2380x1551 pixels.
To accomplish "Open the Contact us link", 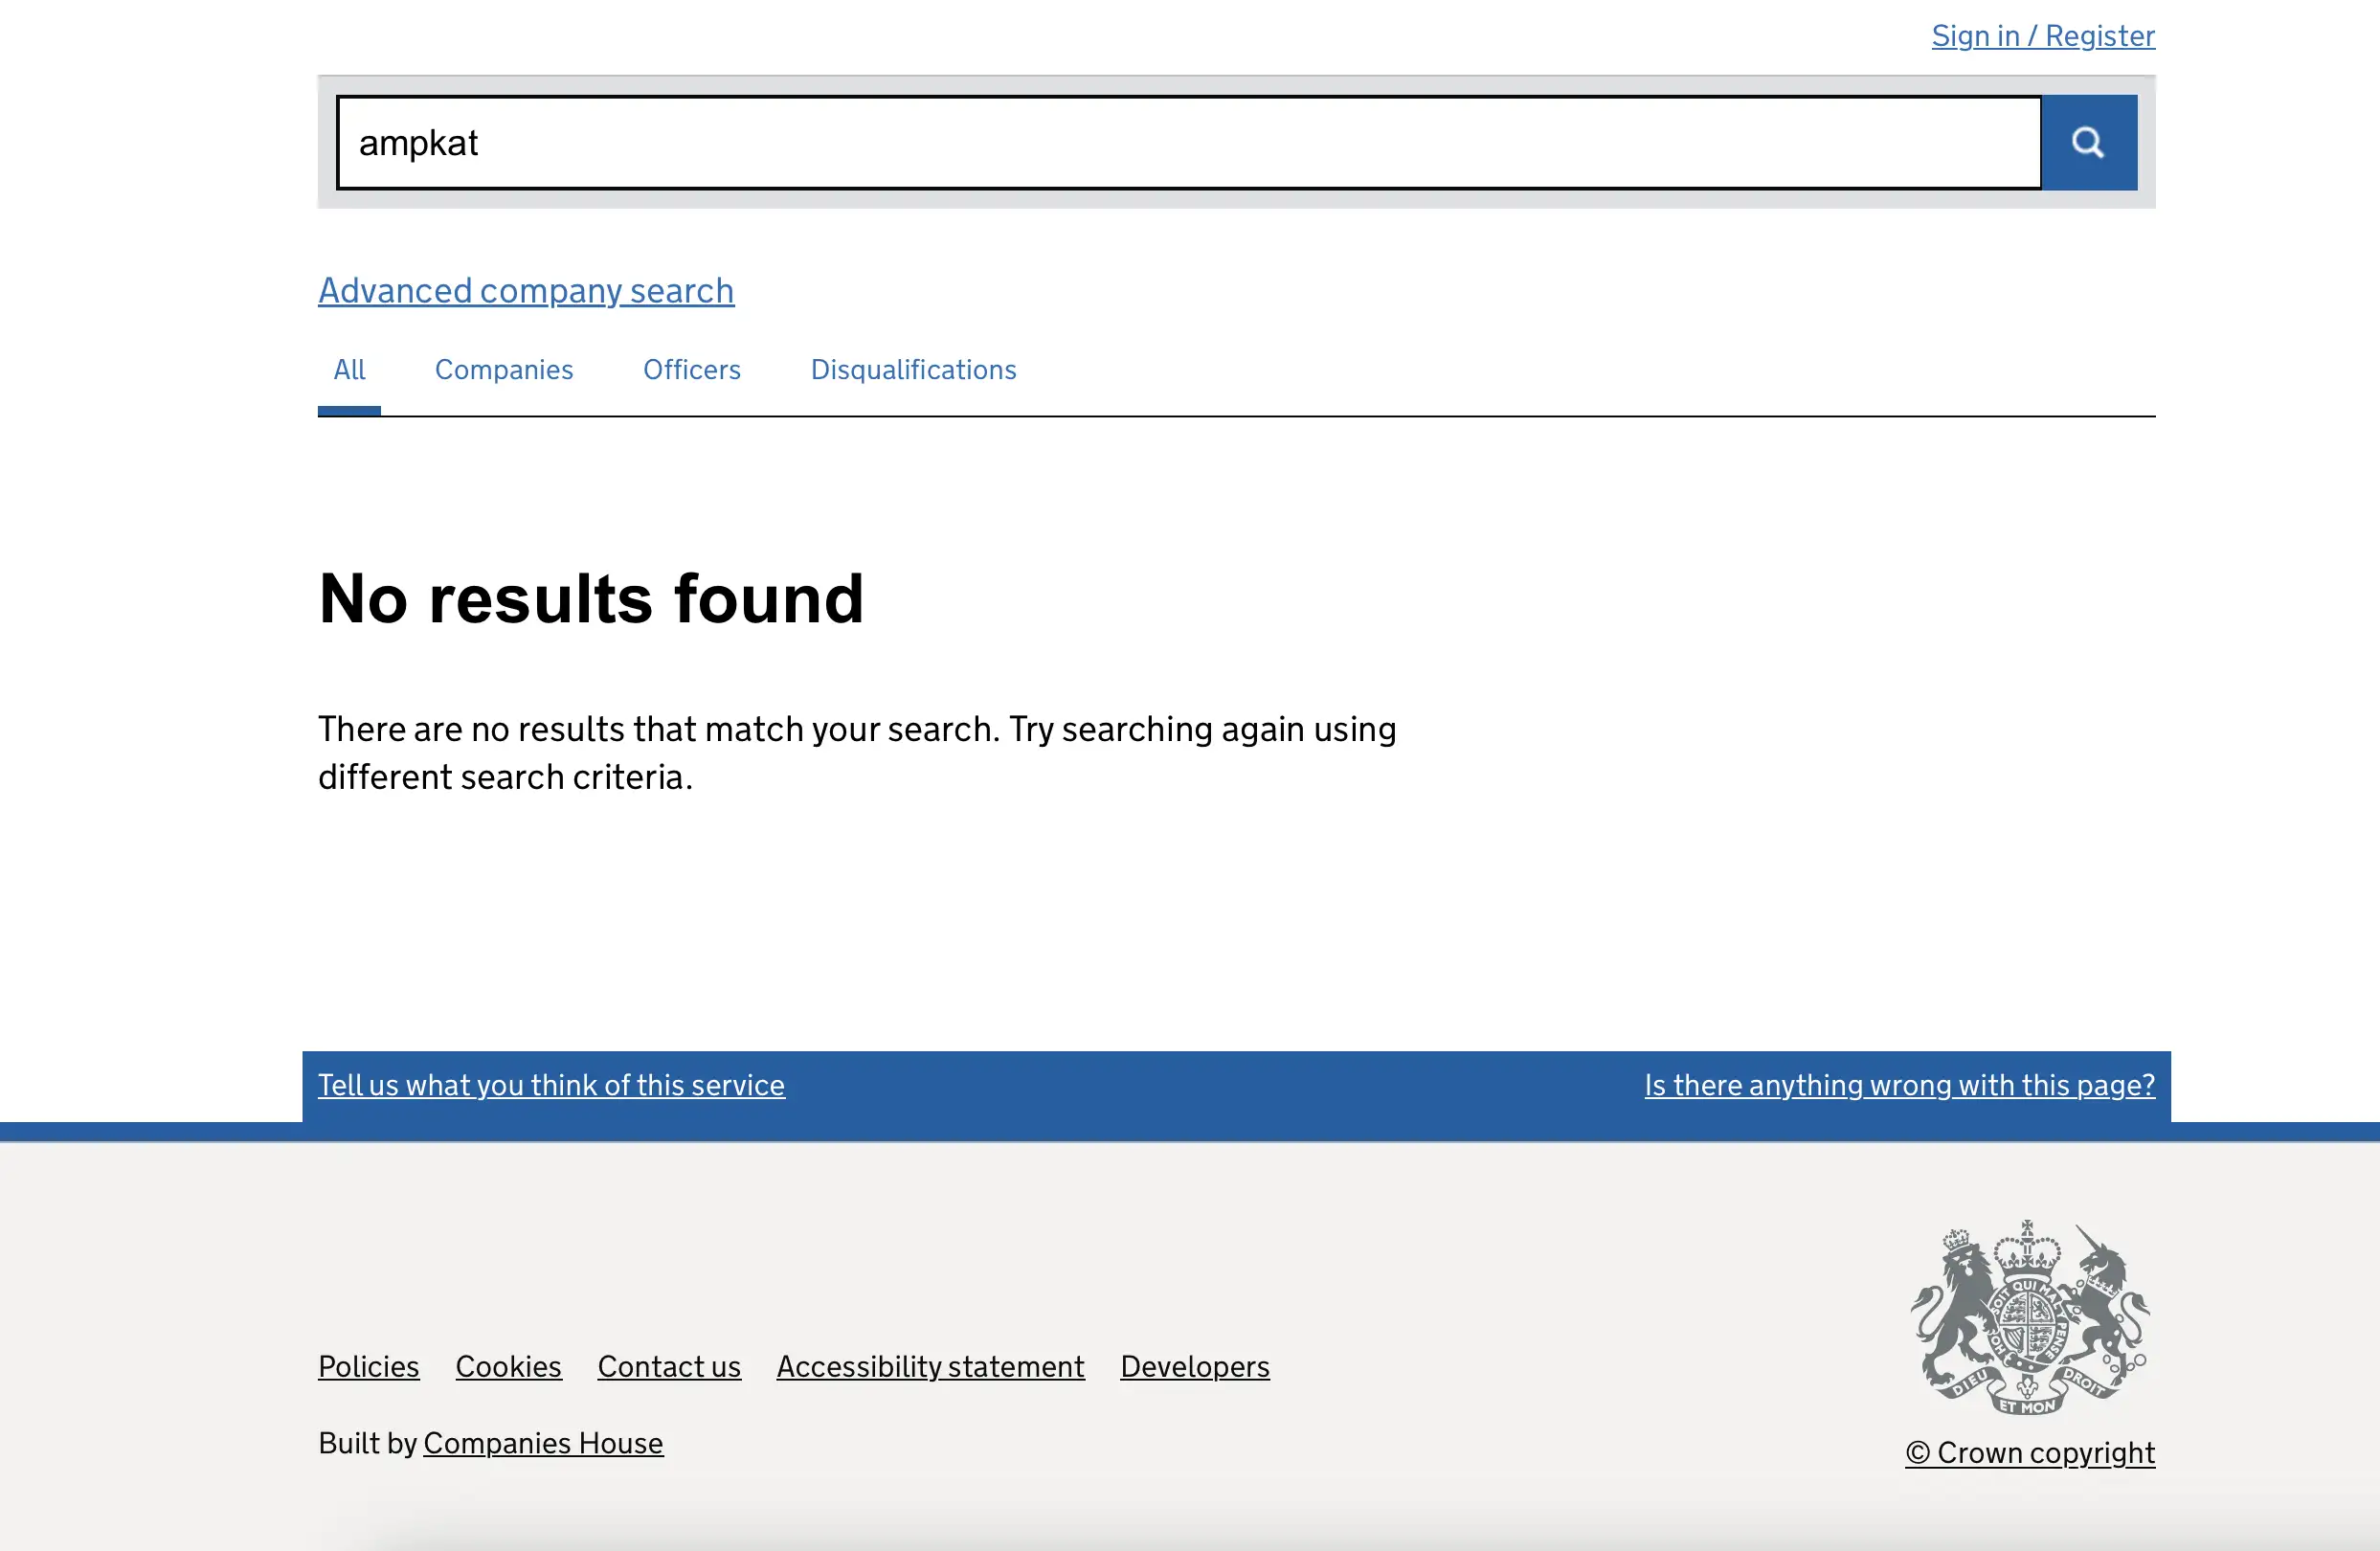I will coord(669,1366).
